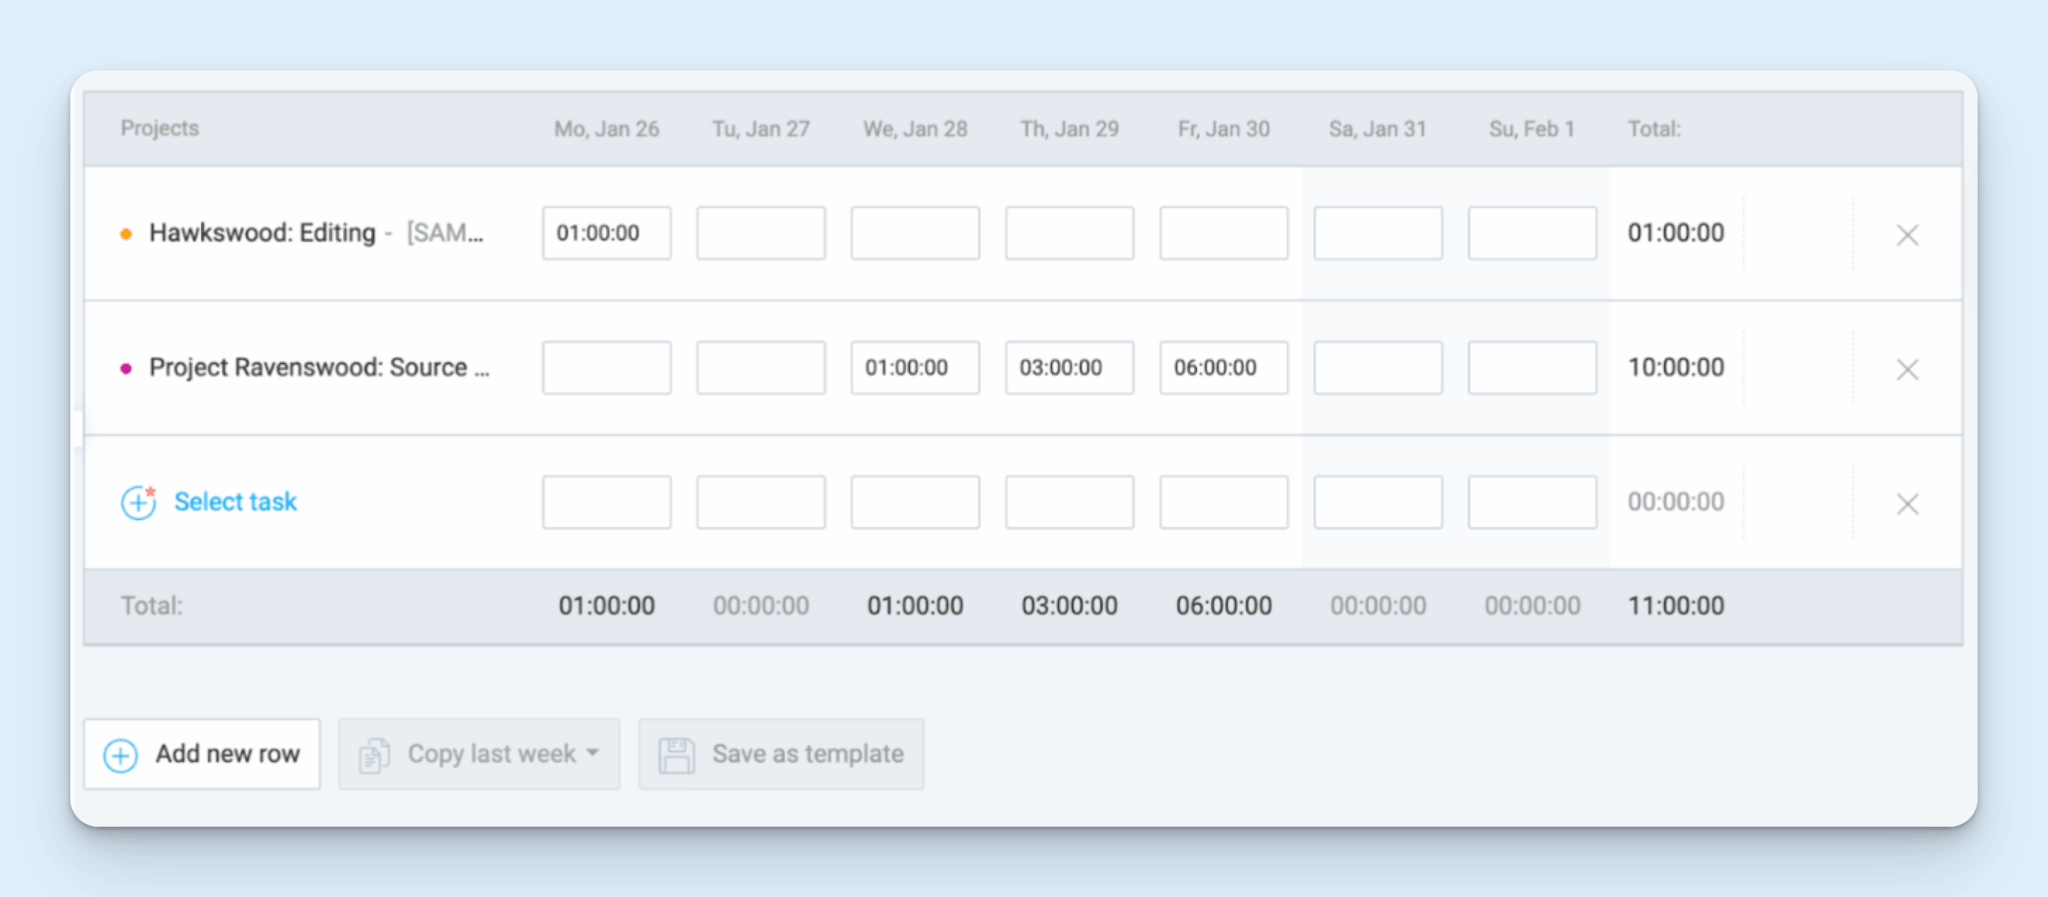Click the orange dot of Hawkswood project
The image size is (2048, 897).
coord(126,234)
